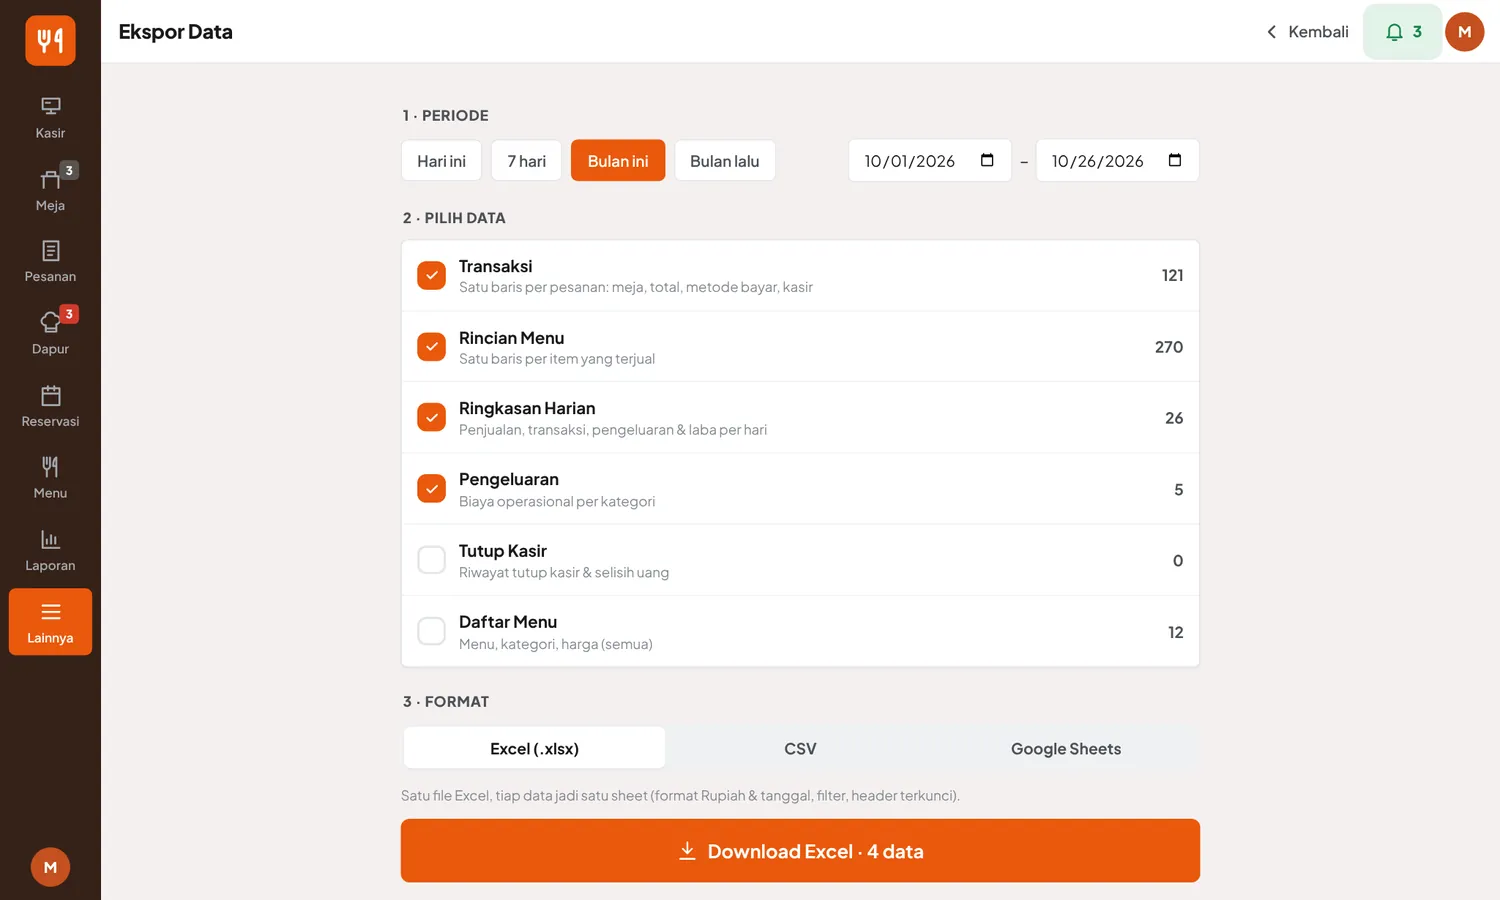Click the Rincian Menu count 270

click(1169, 347)
